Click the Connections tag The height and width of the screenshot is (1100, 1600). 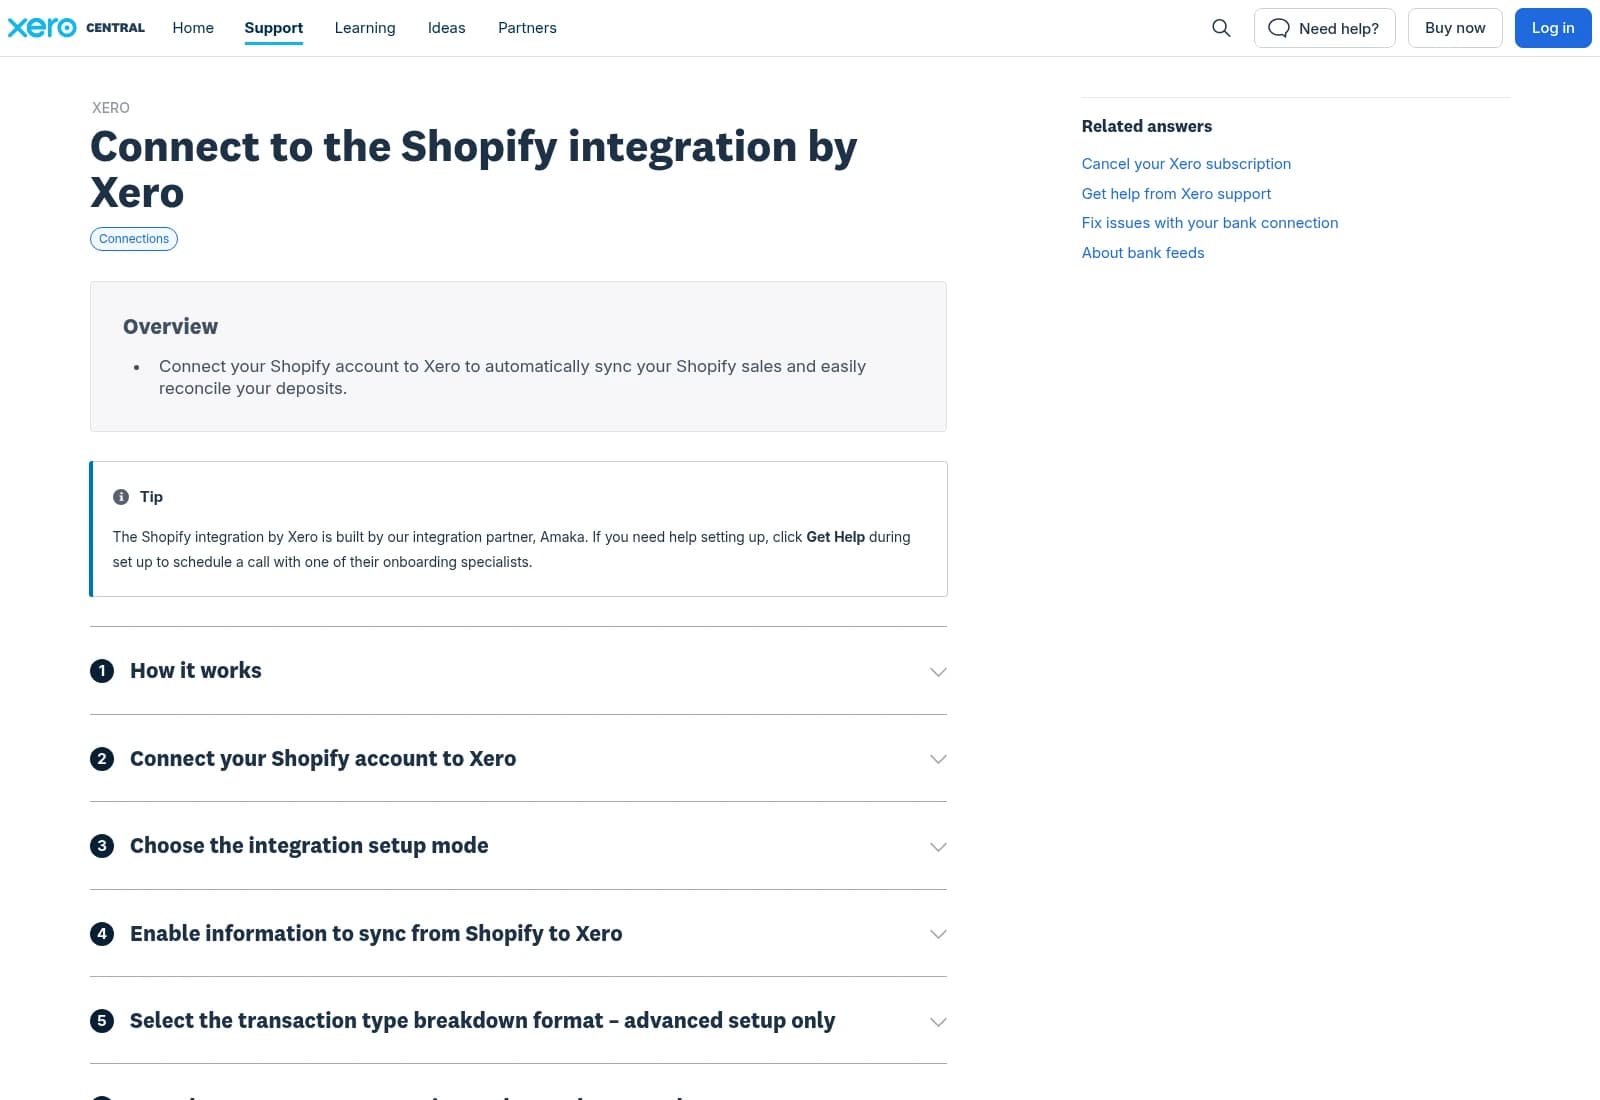pyautogui.click(x=134, y=239)
